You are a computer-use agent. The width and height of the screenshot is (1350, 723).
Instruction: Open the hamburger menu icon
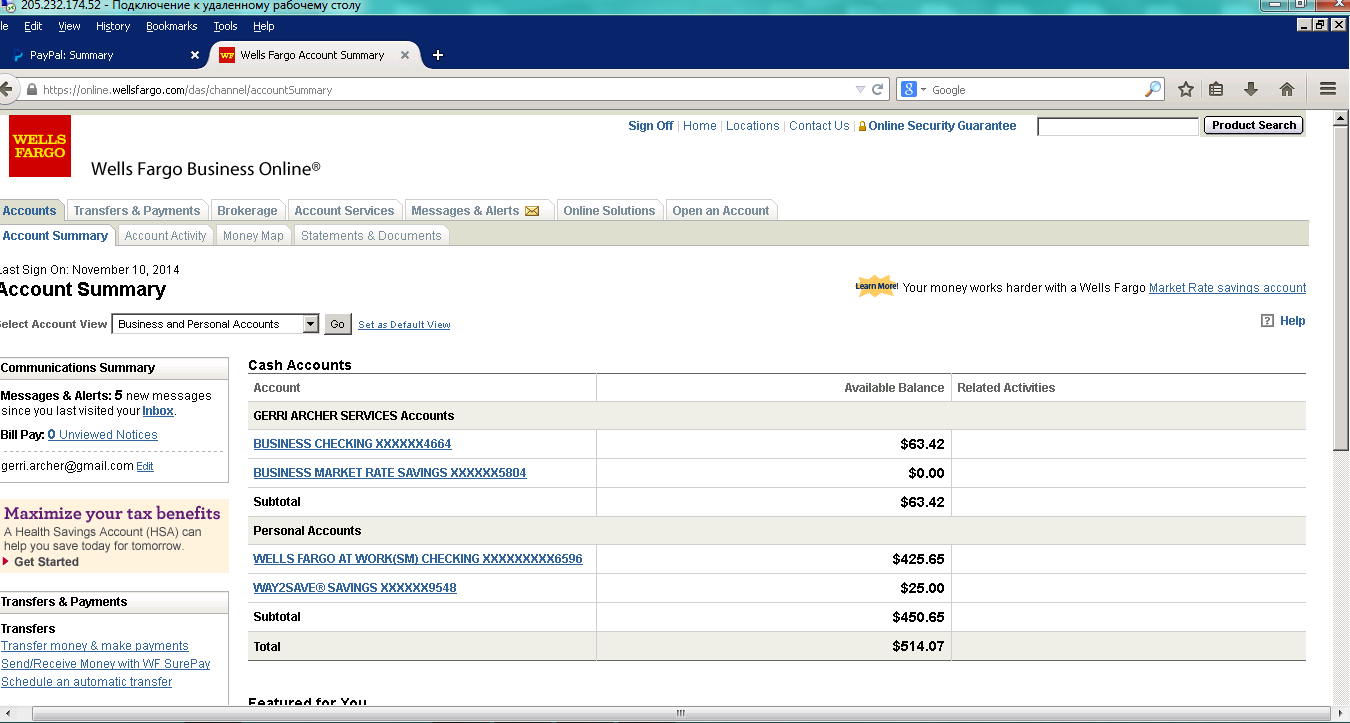tap(1328, 89)
